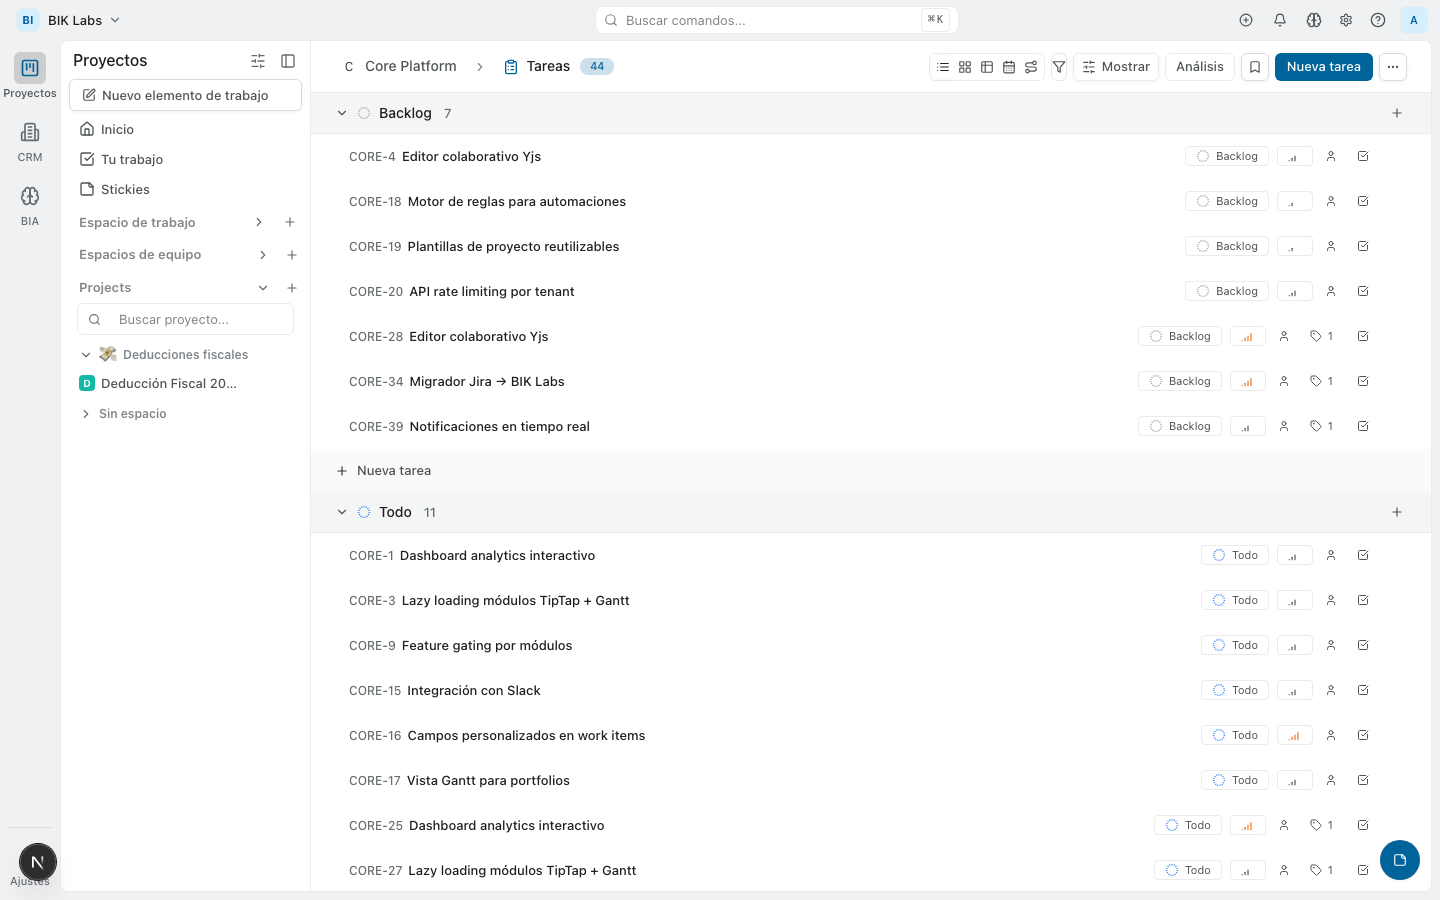The height and width of the screenshot is (900, 1440).
Task: Open the CRM module in the left rail
Action: pos(29,140)
